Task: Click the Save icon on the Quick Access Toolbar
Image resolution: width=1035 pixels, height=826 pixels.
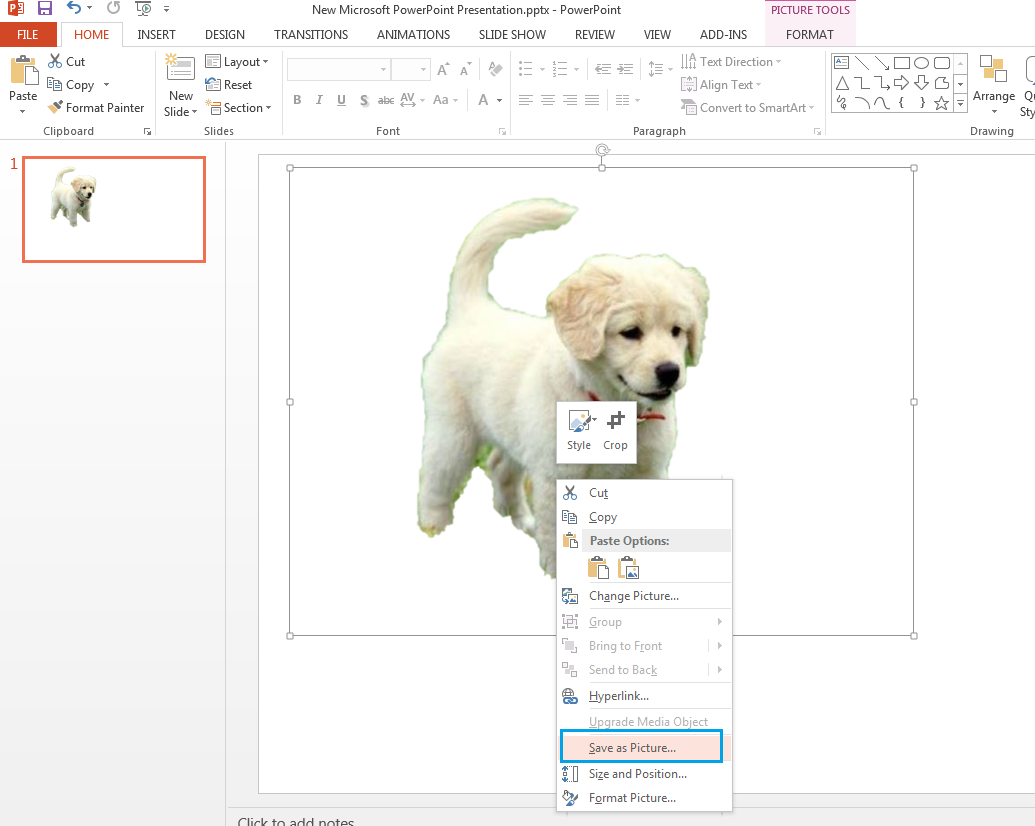Action: [x=43, y=9]
